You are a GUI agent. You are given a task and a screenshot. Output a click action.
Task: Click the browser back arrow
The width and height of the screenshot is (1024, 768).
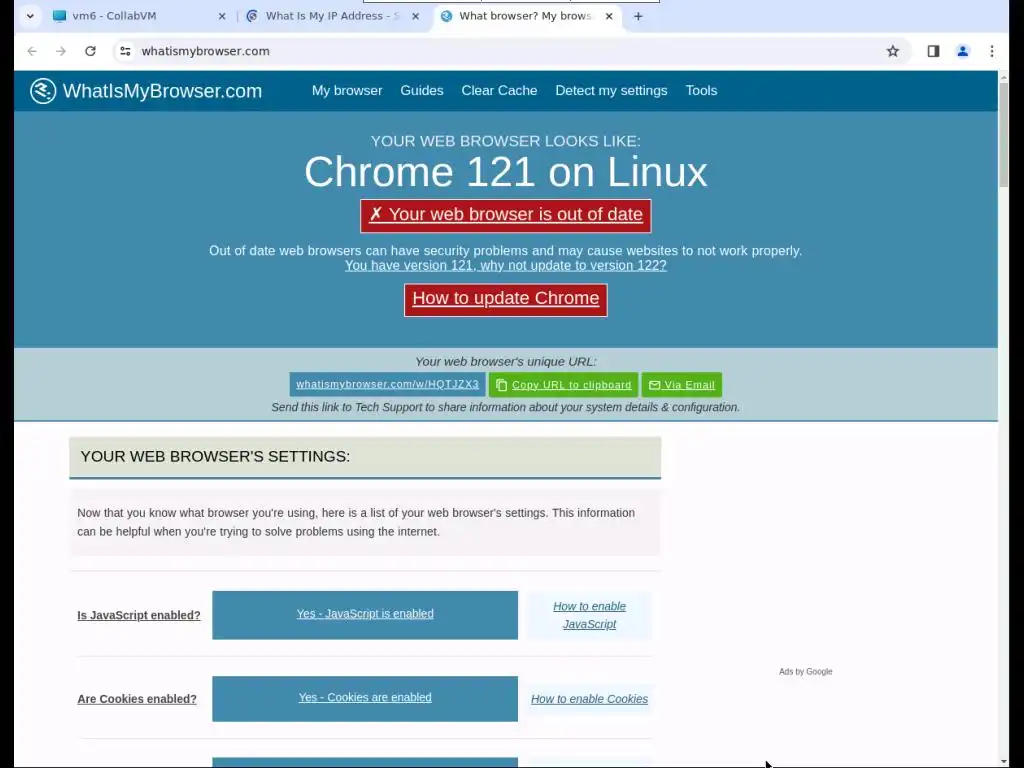(x=32, y=51)
